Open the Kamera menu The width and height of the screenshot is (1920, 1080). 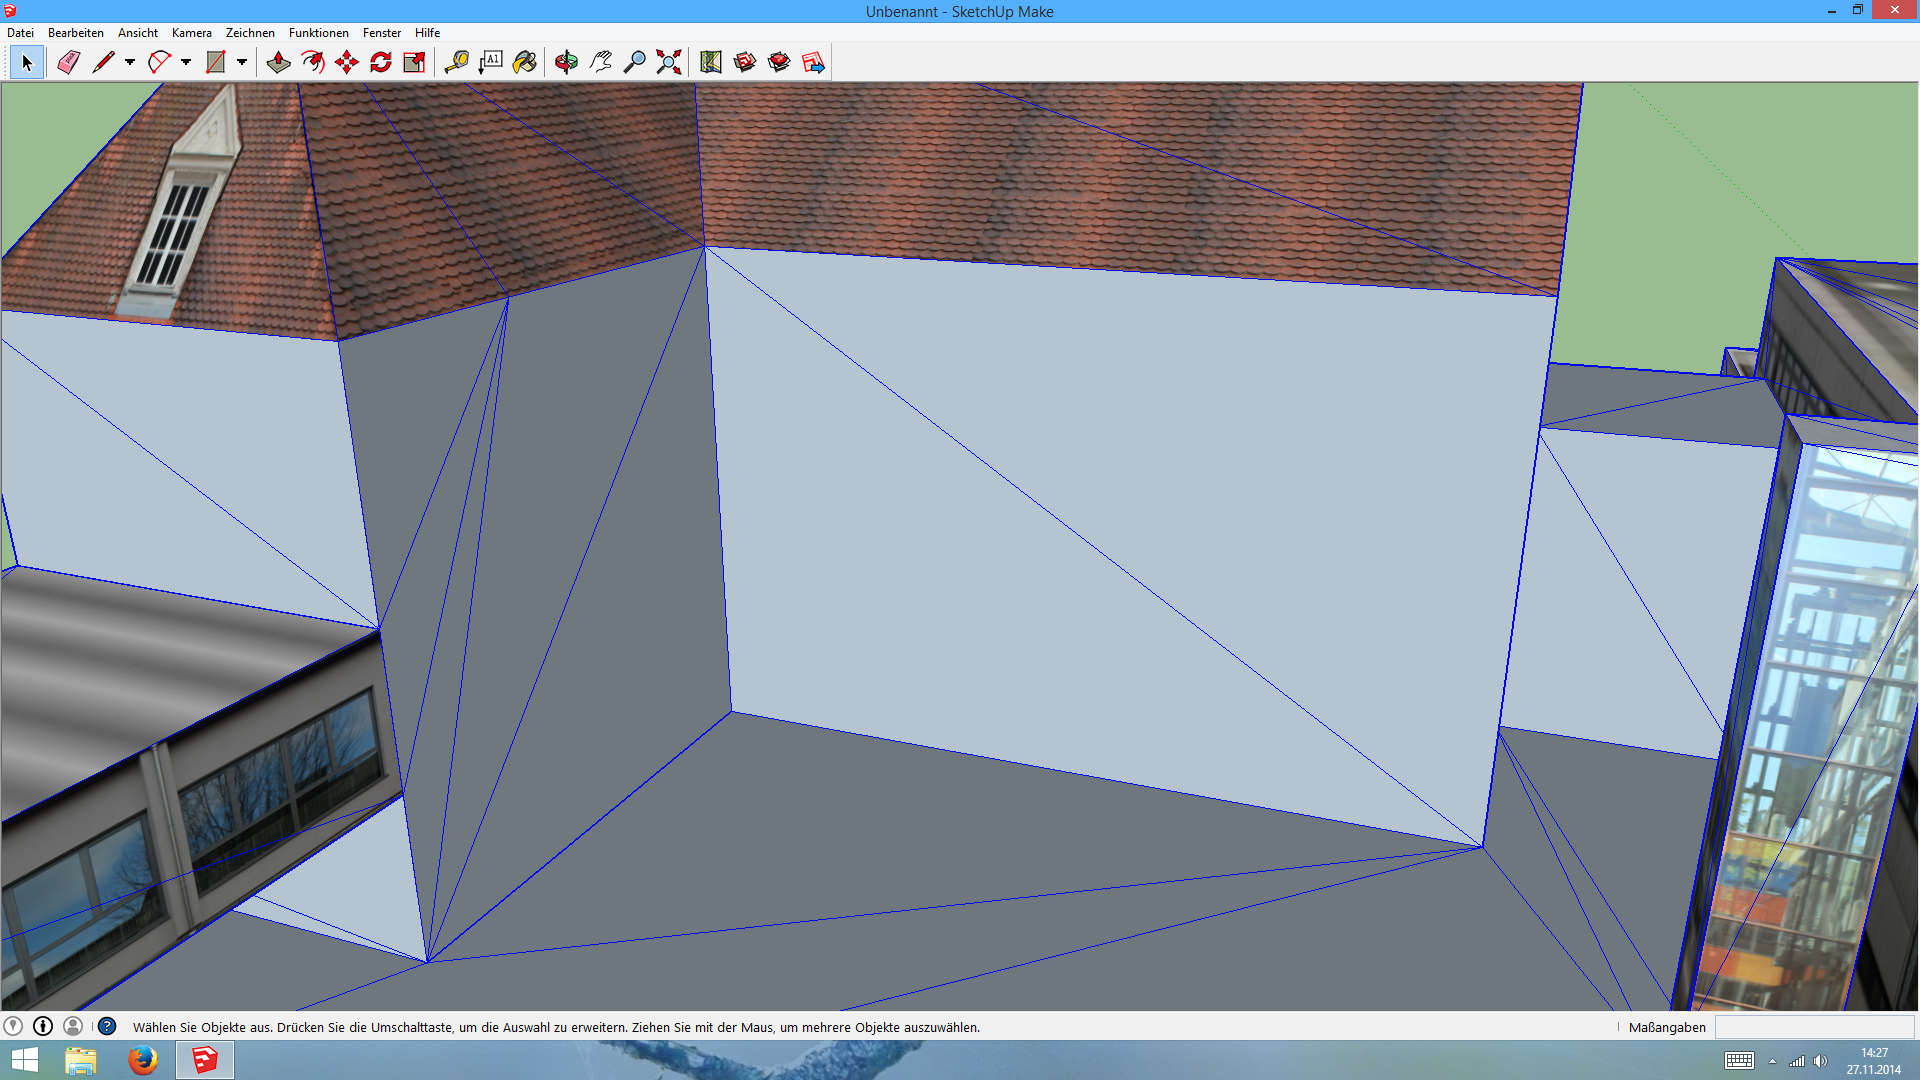point(191,33)
